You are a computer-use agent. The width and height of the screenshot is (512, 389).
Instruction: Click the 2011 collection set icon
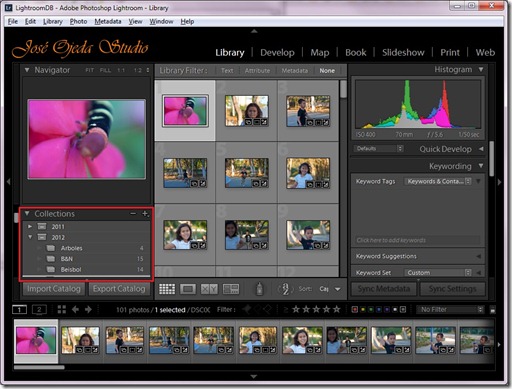[42, 226]
